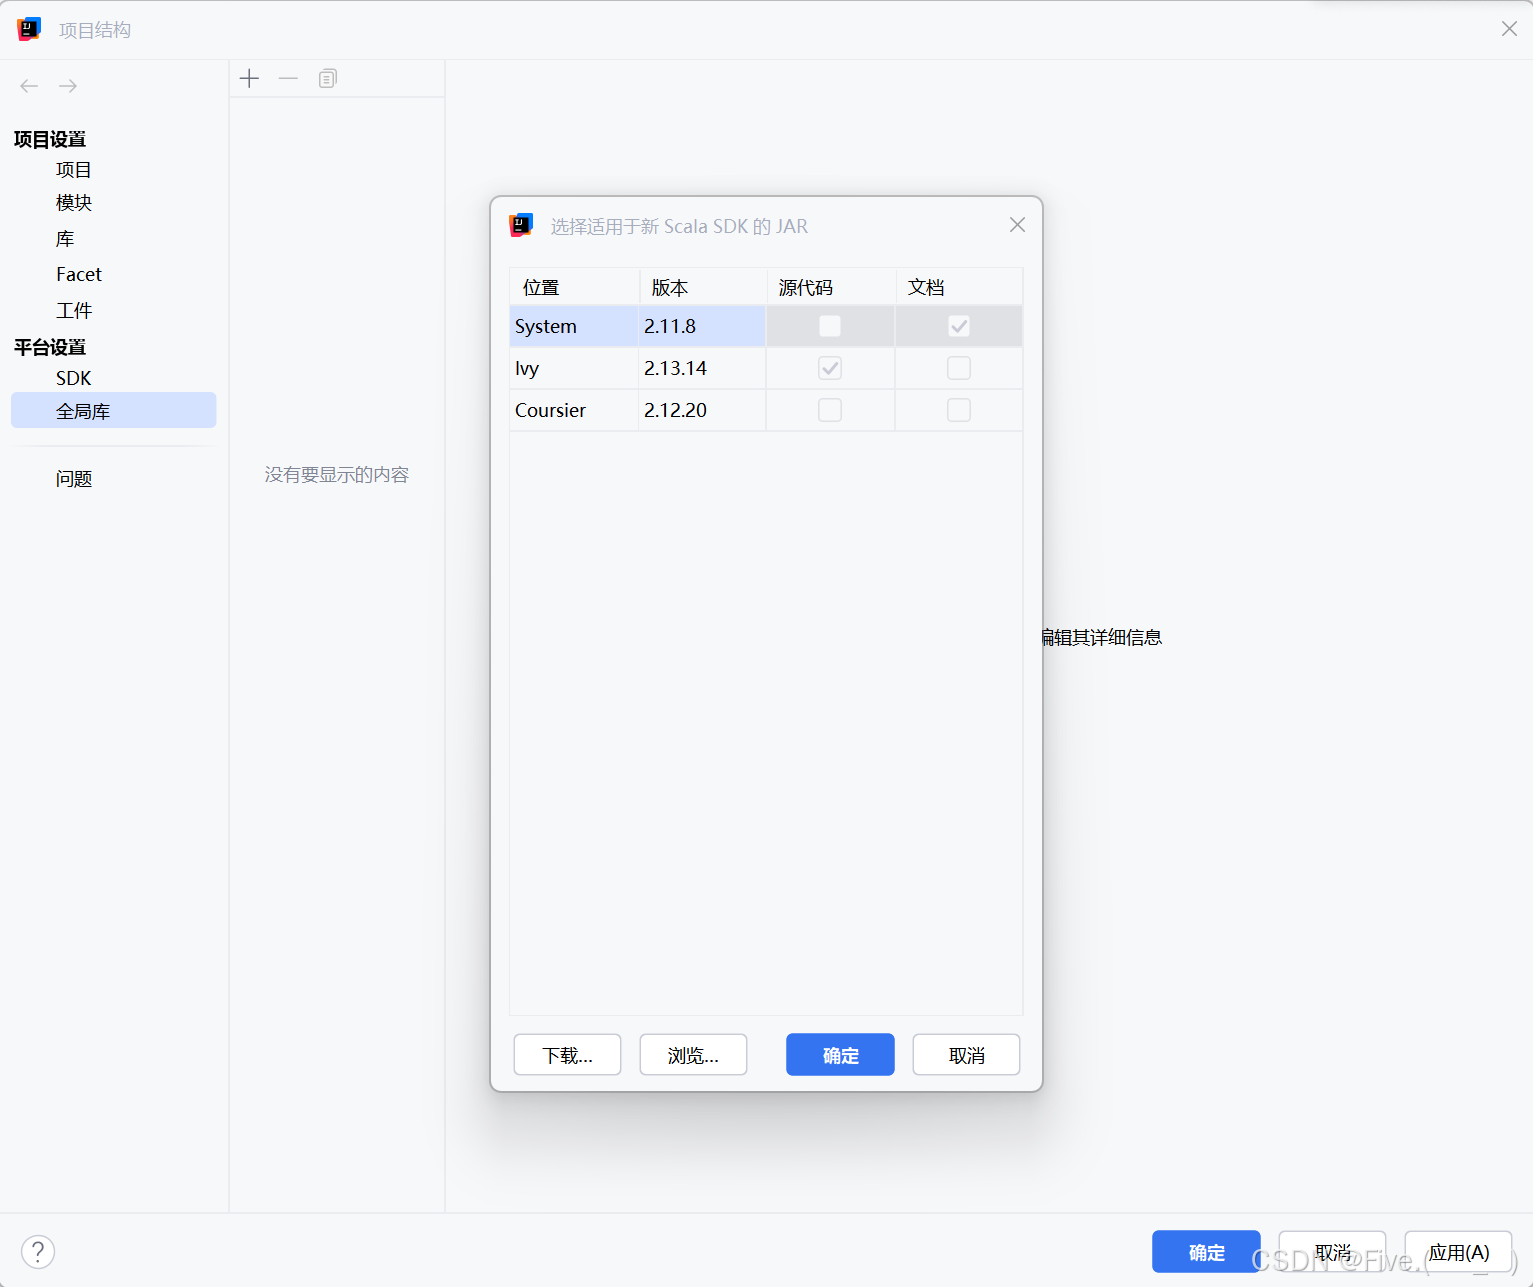The width and height of the screenshot is (1533, 1287).
Task: Sort by the 位置 column header
Action: [x=574, y=287]
